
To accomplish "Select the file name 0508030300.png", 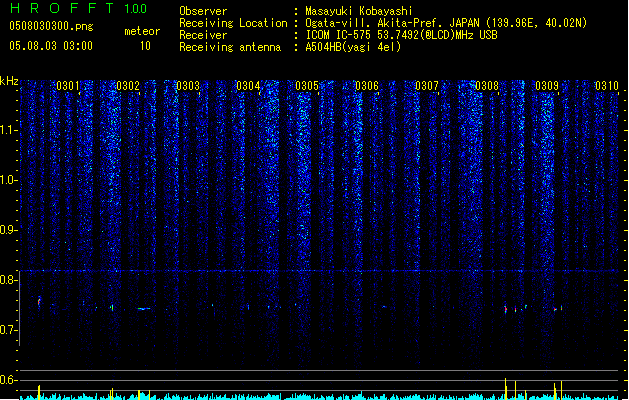I will pos(51,26).
